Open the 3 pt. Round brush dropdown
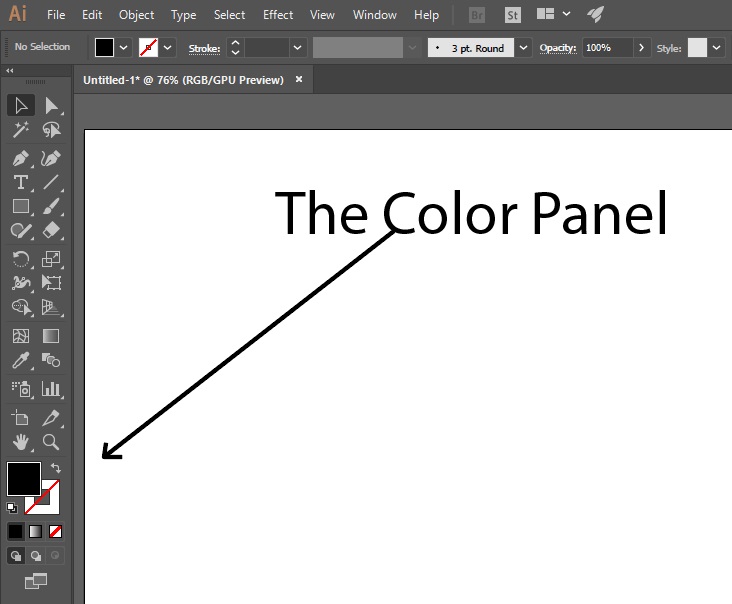Screen dimensions: 732x604 pos(524,48)
